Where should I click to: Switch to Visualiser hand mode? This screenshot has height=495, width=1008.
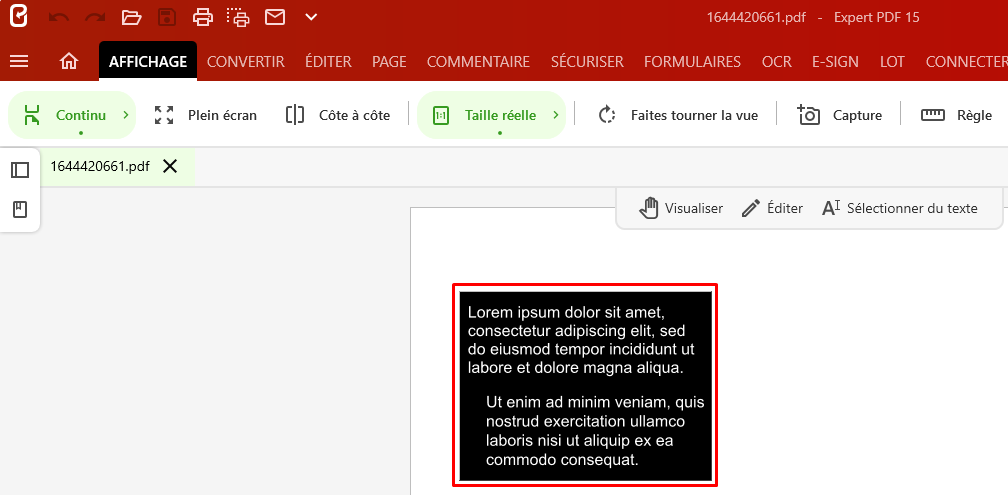tap(681, 208)
